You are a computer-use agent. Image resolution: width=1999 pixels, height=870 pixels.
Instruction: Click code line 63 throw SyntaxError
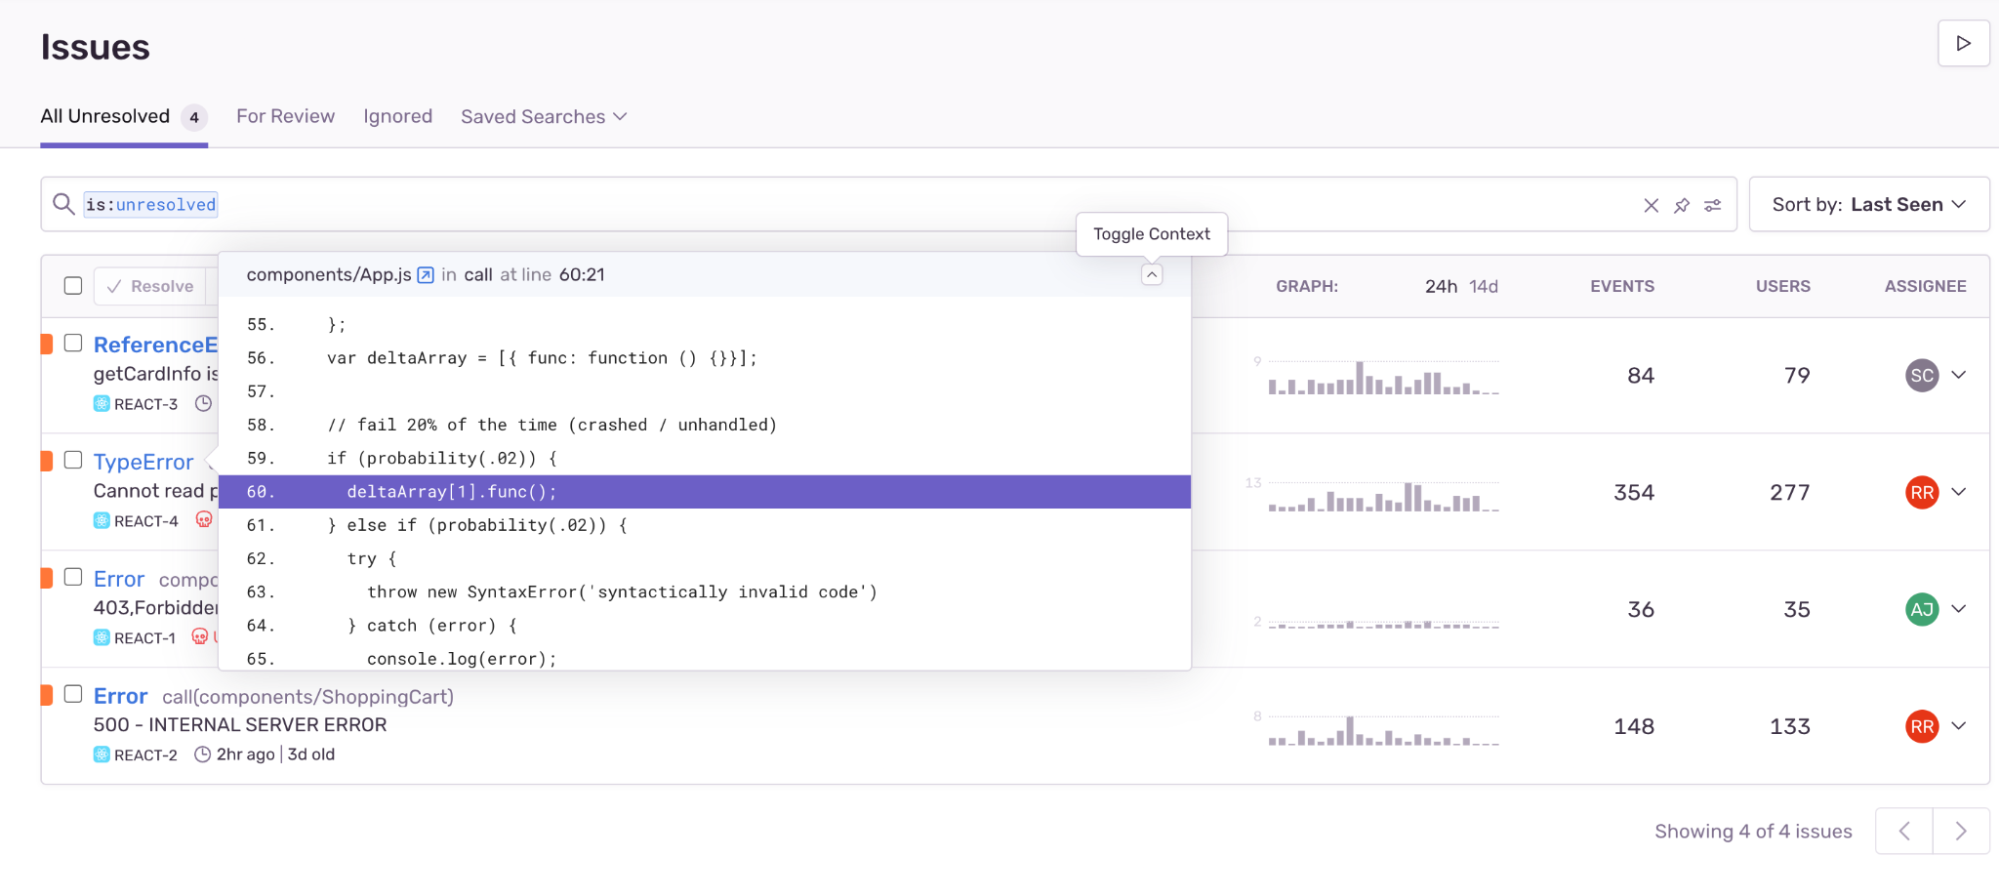tap(704, 592)
